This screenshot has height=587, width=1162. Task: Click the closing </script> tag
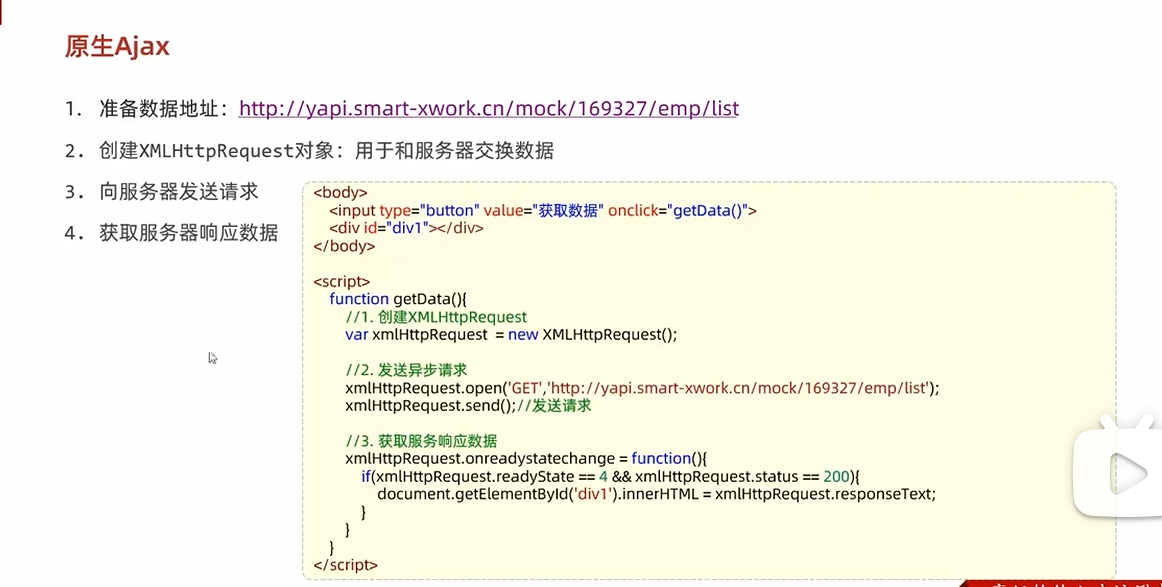[x=345, y=566]
